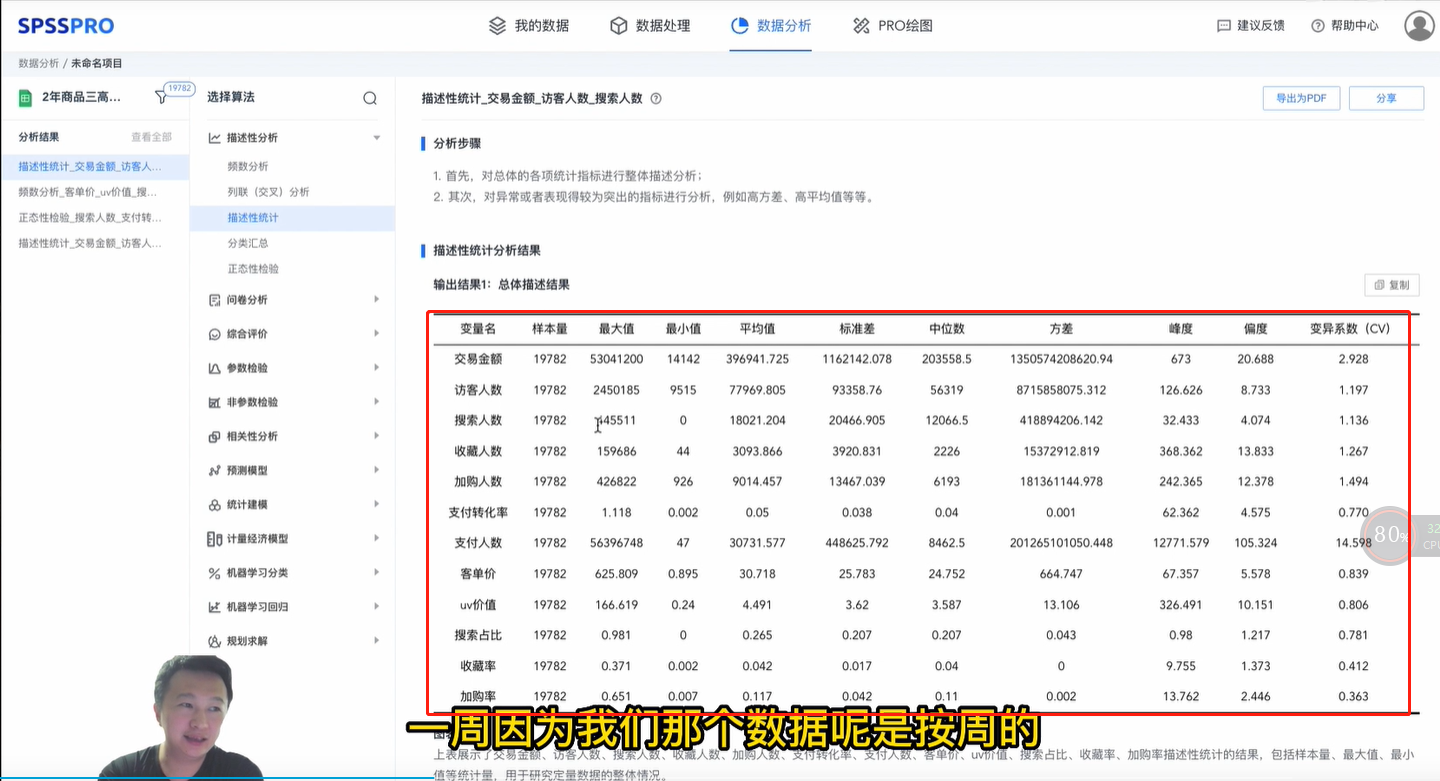
Task: Select the highlighted 描述性统计_交易金额_访客人 result
Action: pos(95,166)
